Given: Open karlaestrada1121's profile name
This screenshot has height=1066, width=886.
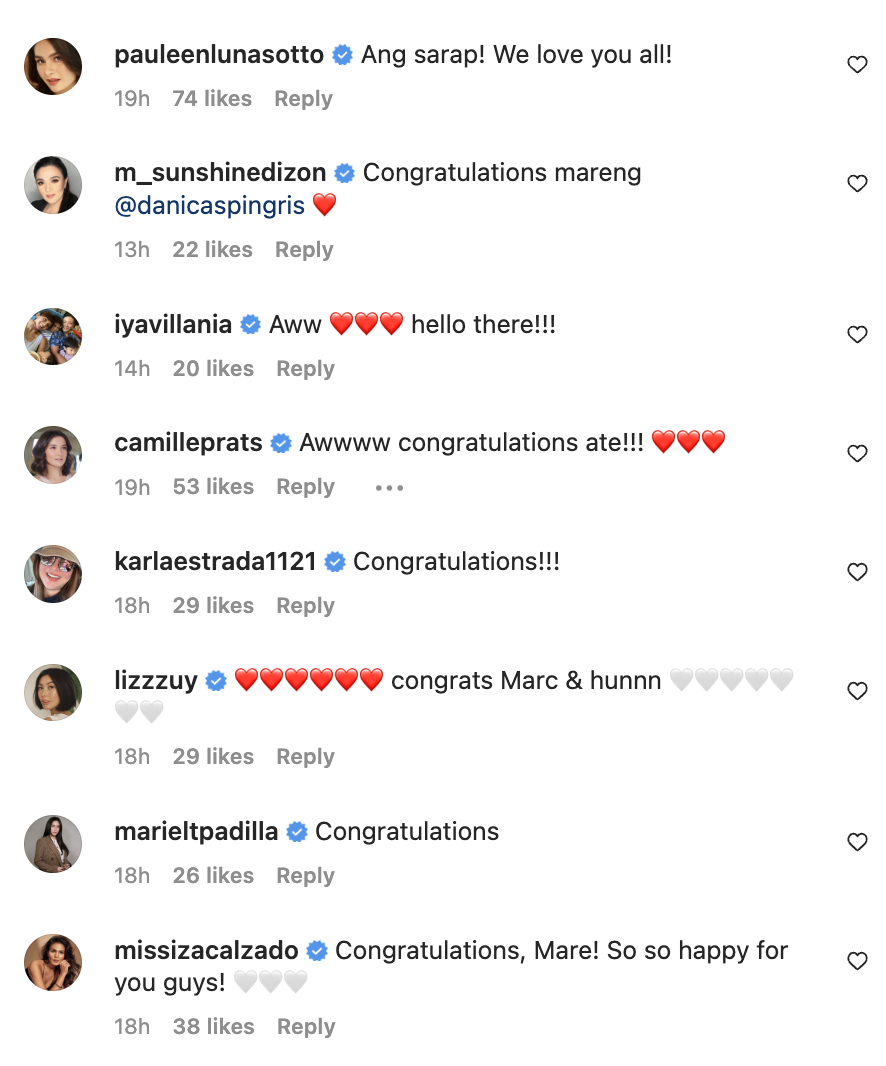Looking at the screenshot, I should (219, 561).
